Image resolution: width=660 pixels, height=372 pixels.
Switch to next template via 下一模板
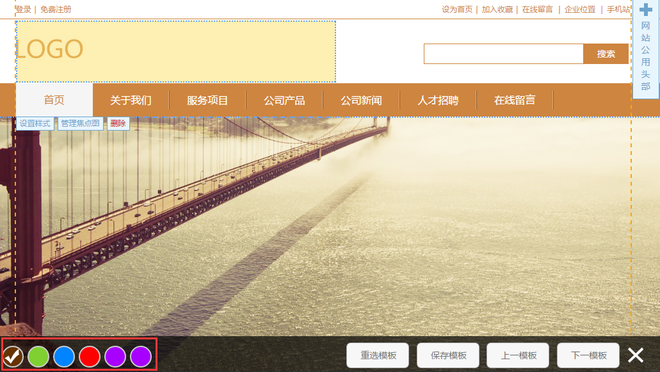[588, 356]
